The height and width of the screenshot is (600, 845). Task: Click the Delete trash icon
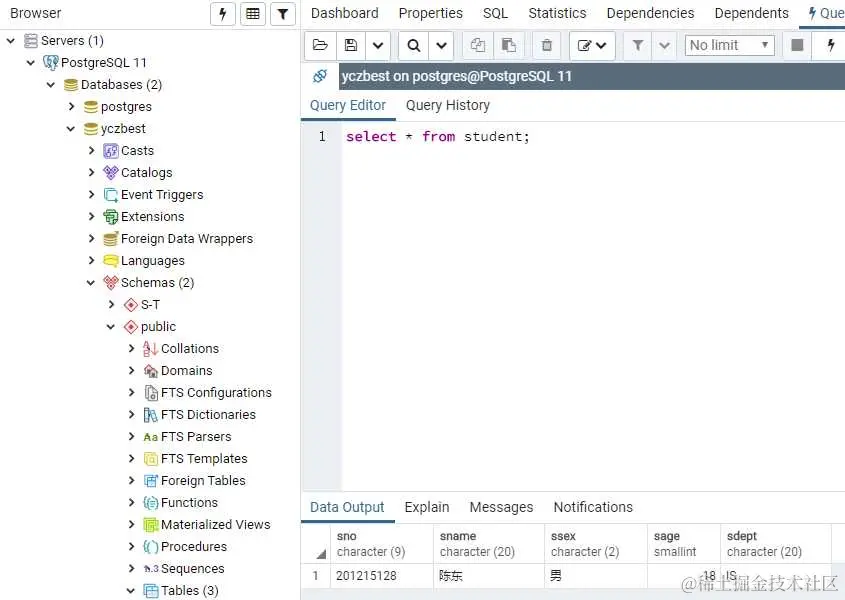[546, 45]
